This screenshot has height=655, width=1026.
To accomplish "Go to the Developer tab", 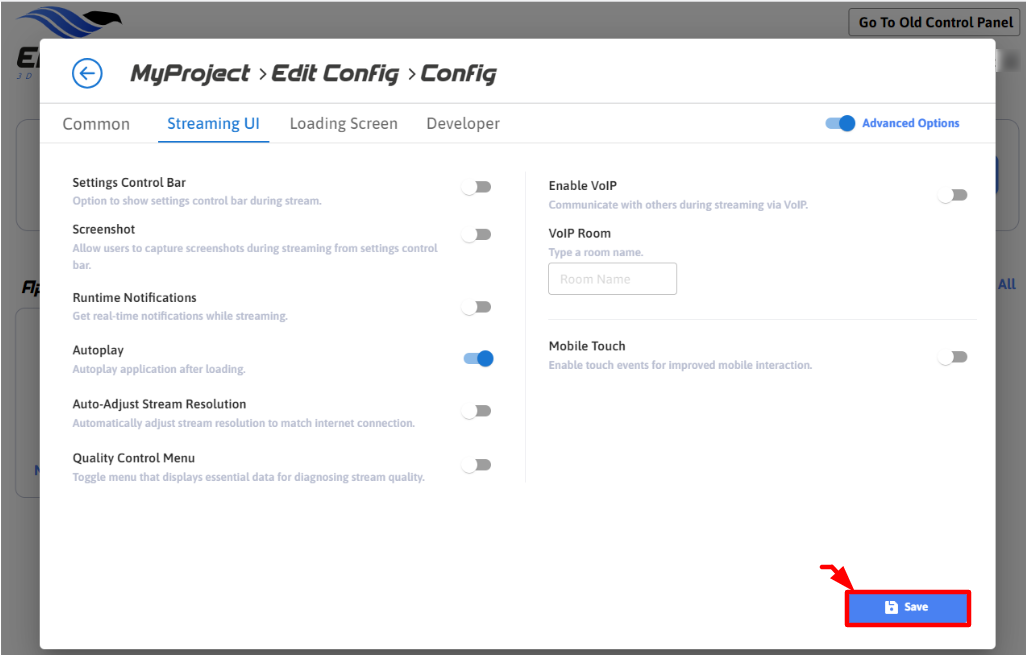I will (463, 124).
